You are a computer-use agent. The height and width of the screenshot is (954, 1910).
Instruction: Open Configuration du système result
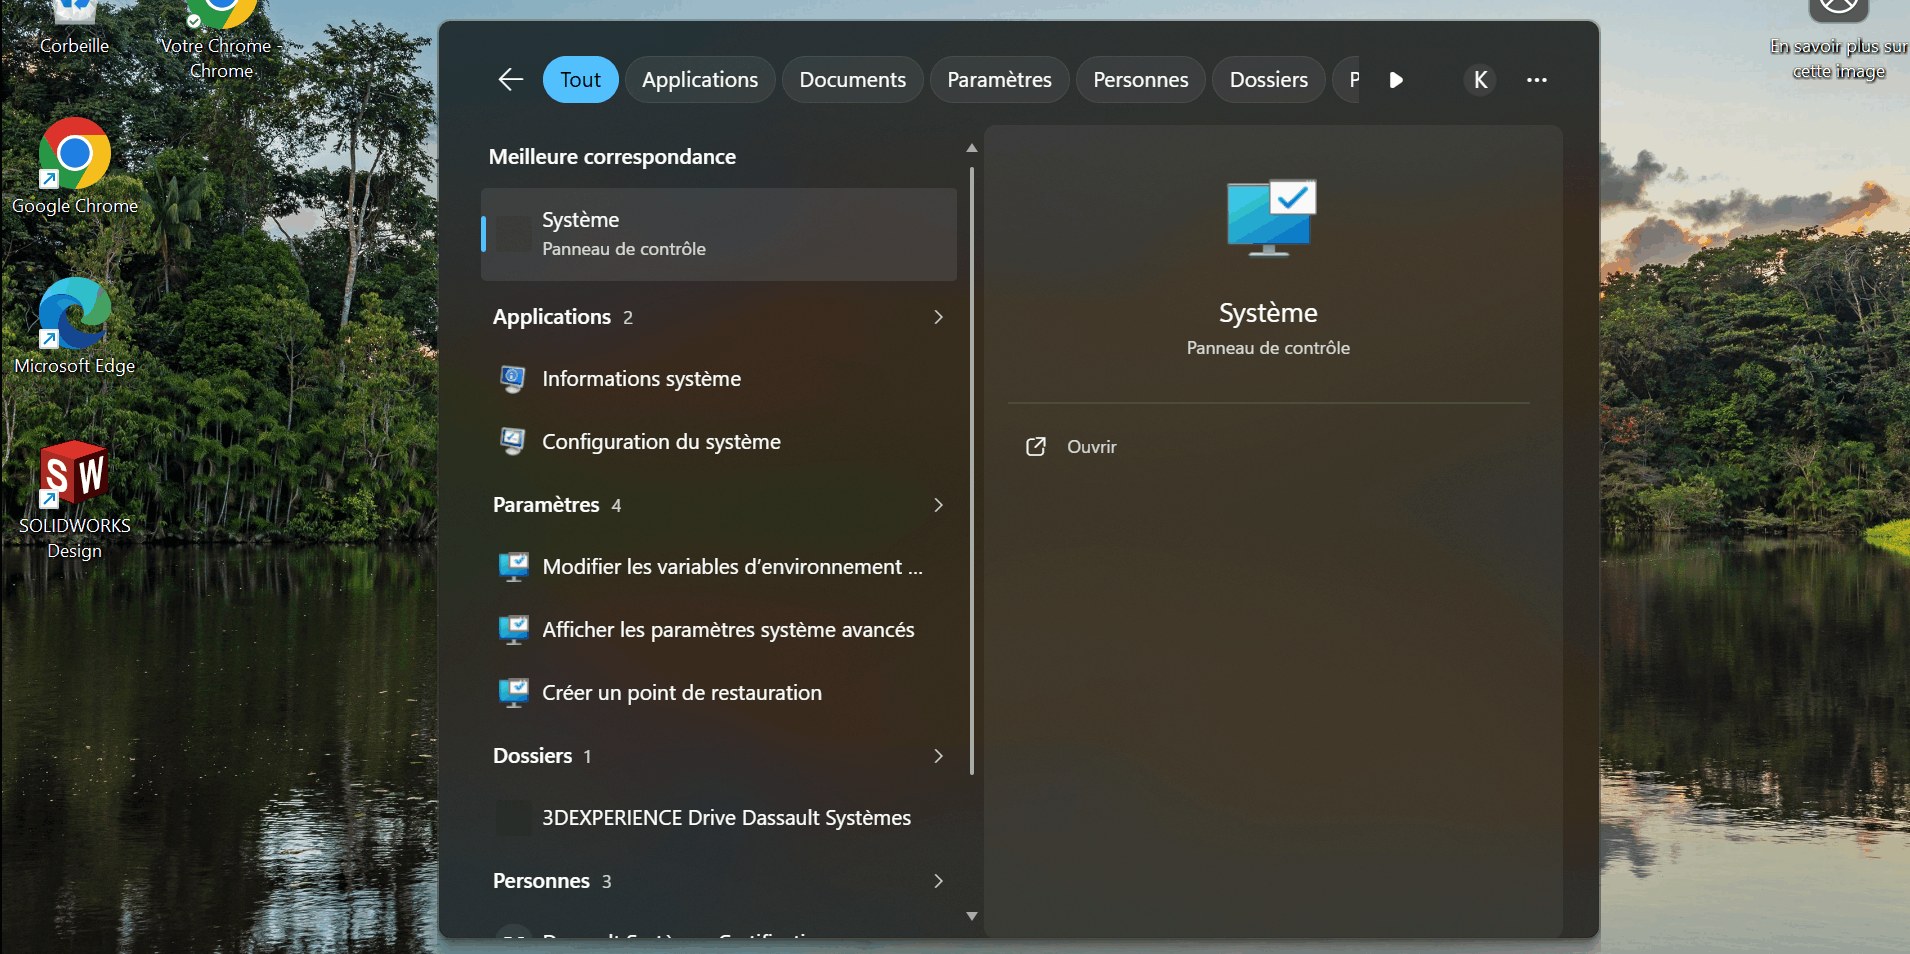pyautogui.click(x=719, y=442)
